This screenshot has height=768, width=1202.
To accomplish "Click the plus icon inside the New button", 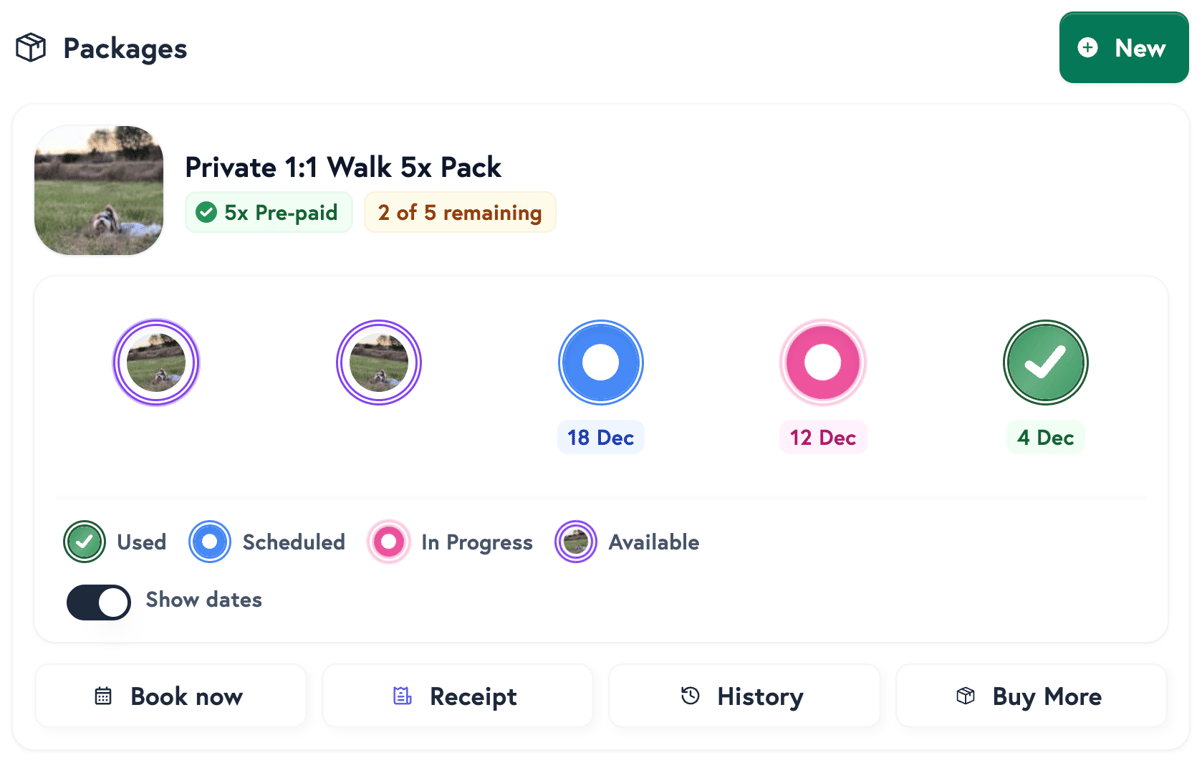I will tap(1087, 47).
